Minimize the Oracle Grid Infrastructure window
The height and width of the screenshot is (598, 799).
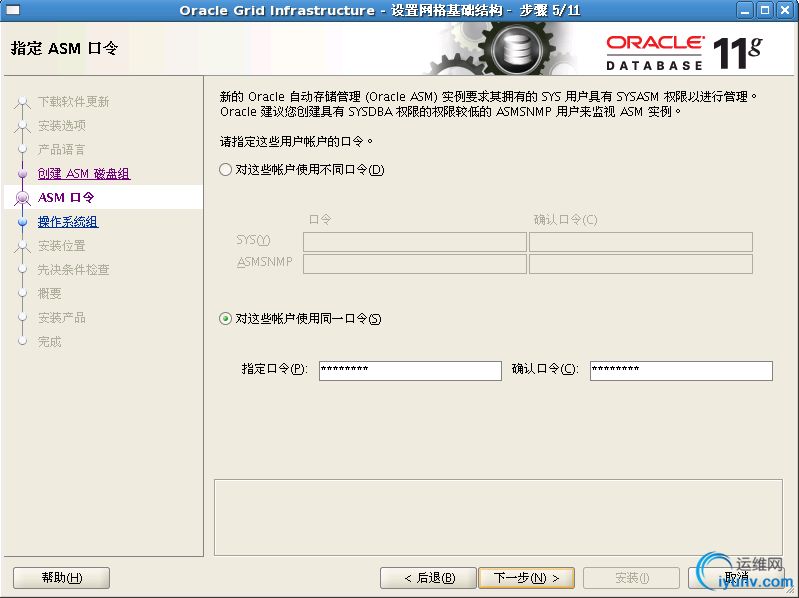745,10
